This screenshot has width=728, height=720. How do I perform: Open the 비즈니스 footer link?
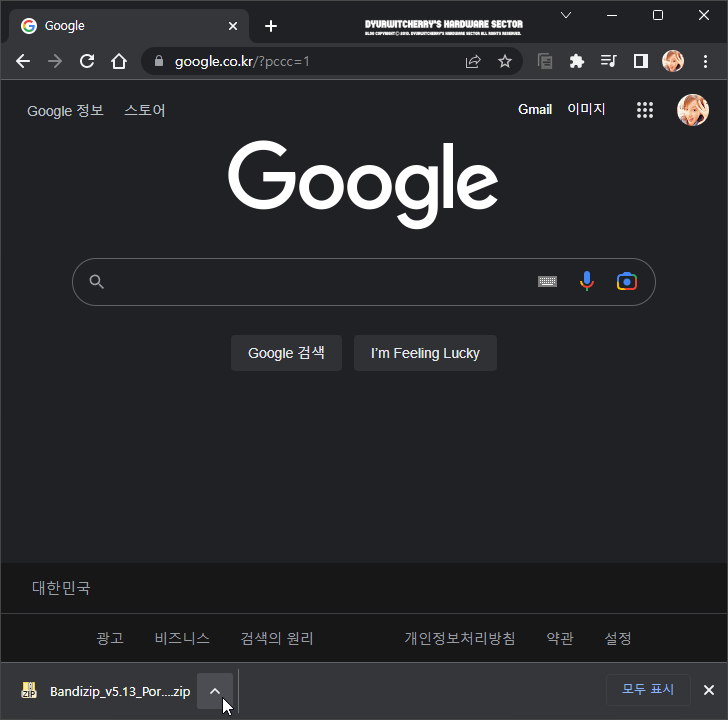(x=182, y=638)
